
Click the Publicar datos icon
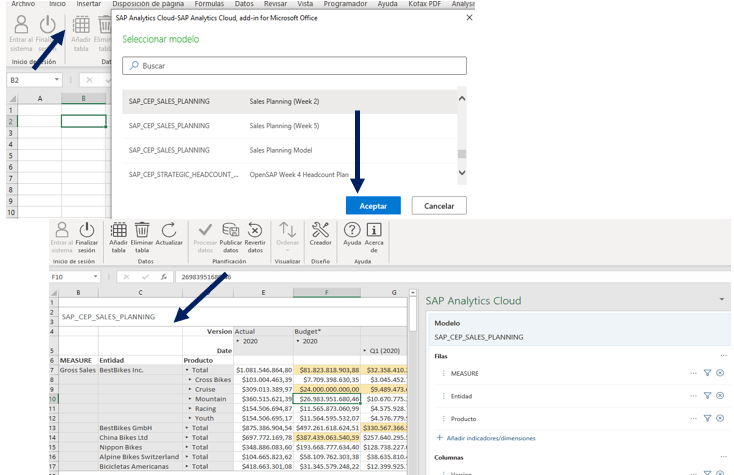231,231
